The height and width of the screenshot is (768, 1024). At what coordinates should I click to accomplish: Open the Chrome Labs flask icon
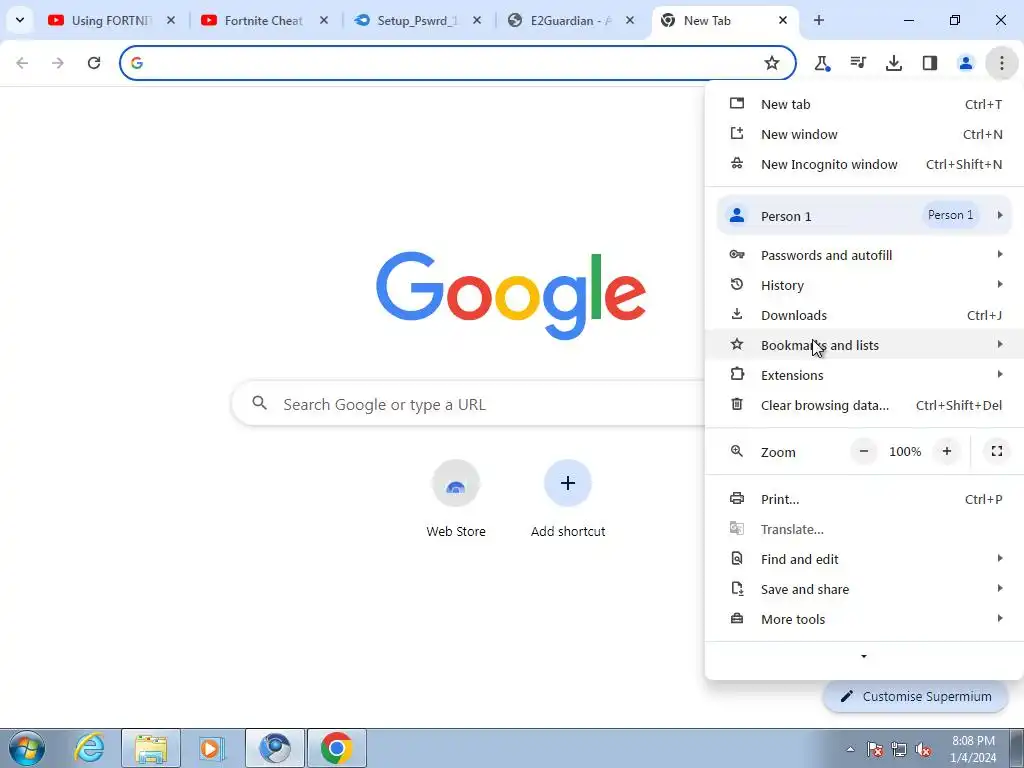[822, 63]
